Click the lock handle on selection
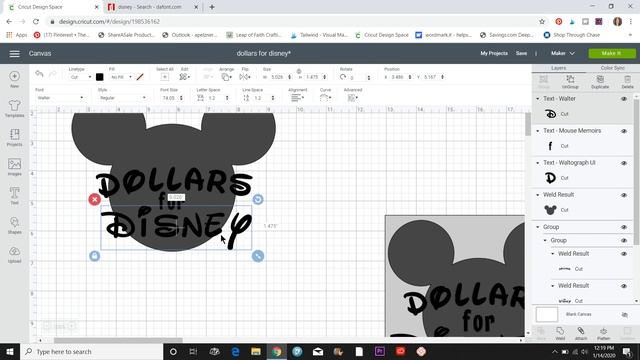The height and width of the screenshot is (360, 640). click(94, 256)
